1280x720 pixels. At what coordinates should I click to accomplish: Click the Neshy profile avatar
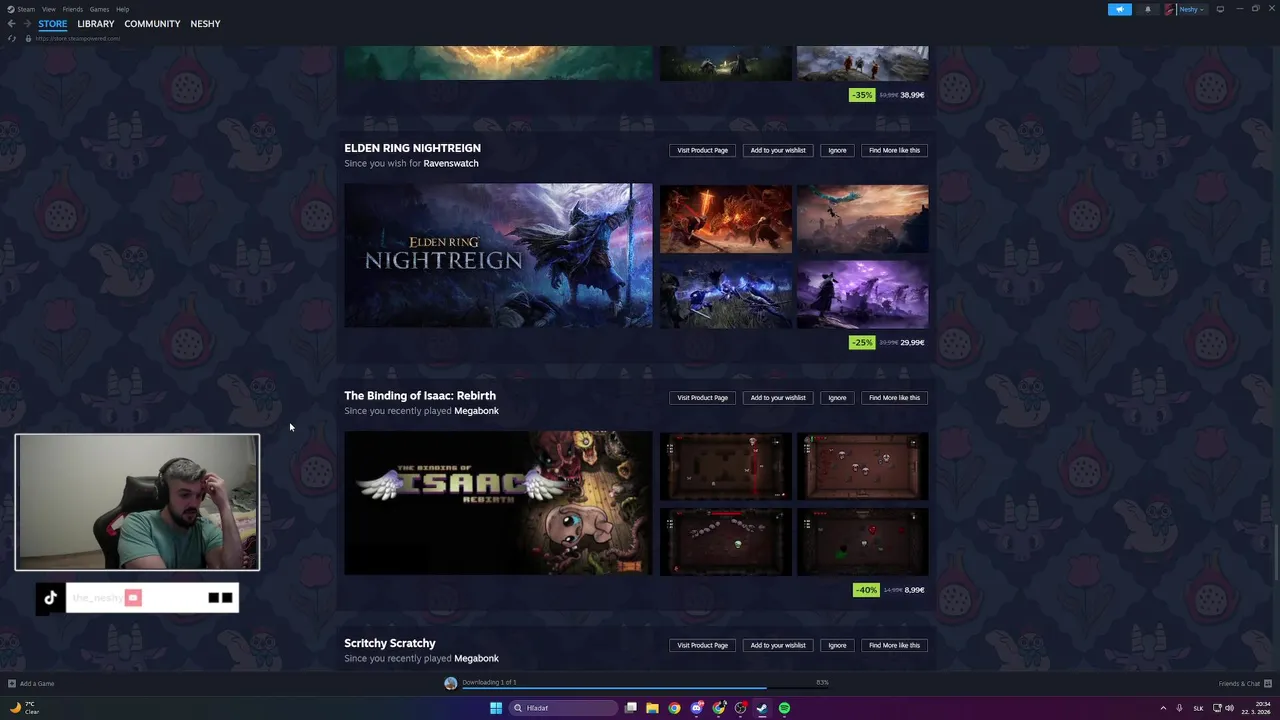pos(1170,9)
